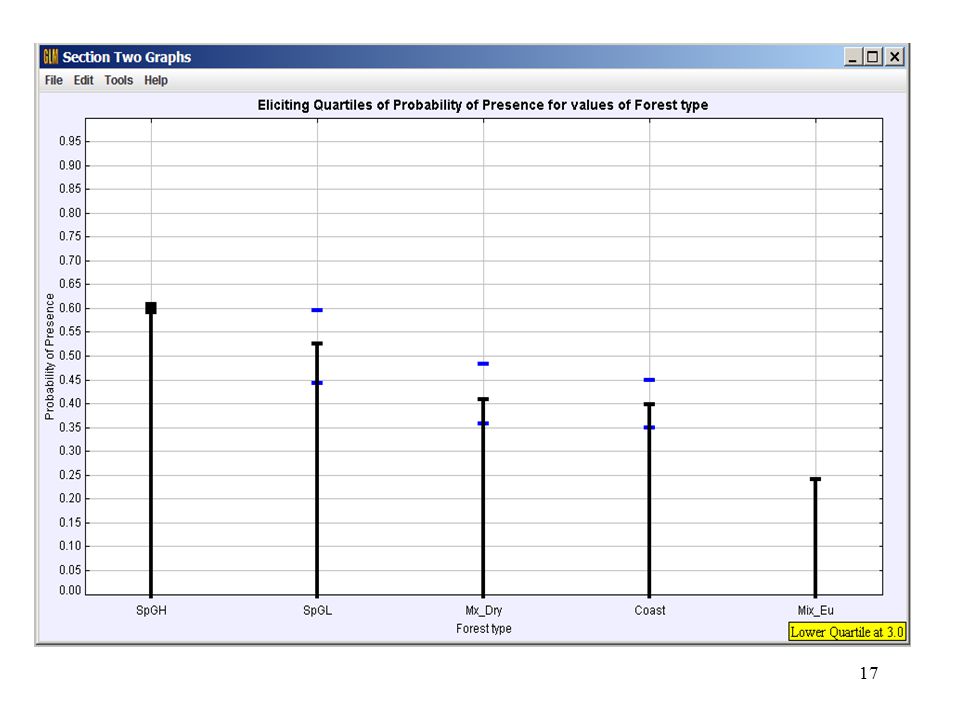This screenshot has width=960, height=720.
Task: Click the Mix_Eu median bar top
Action: point(816,479)
